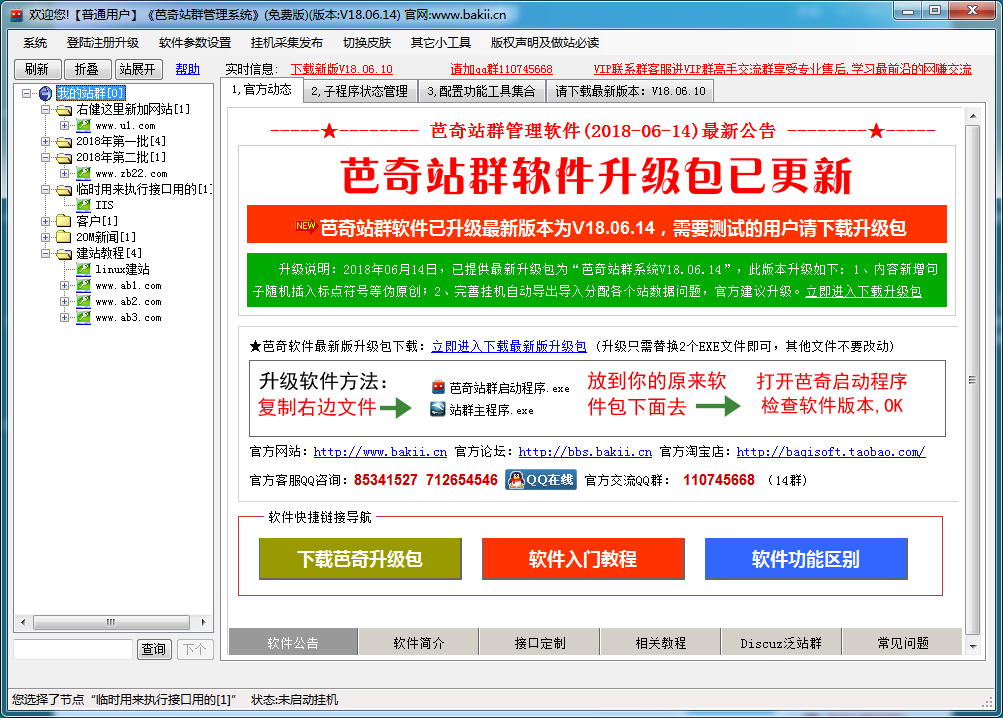
Task: Click the 折叠 button
Action: [87, 69]
